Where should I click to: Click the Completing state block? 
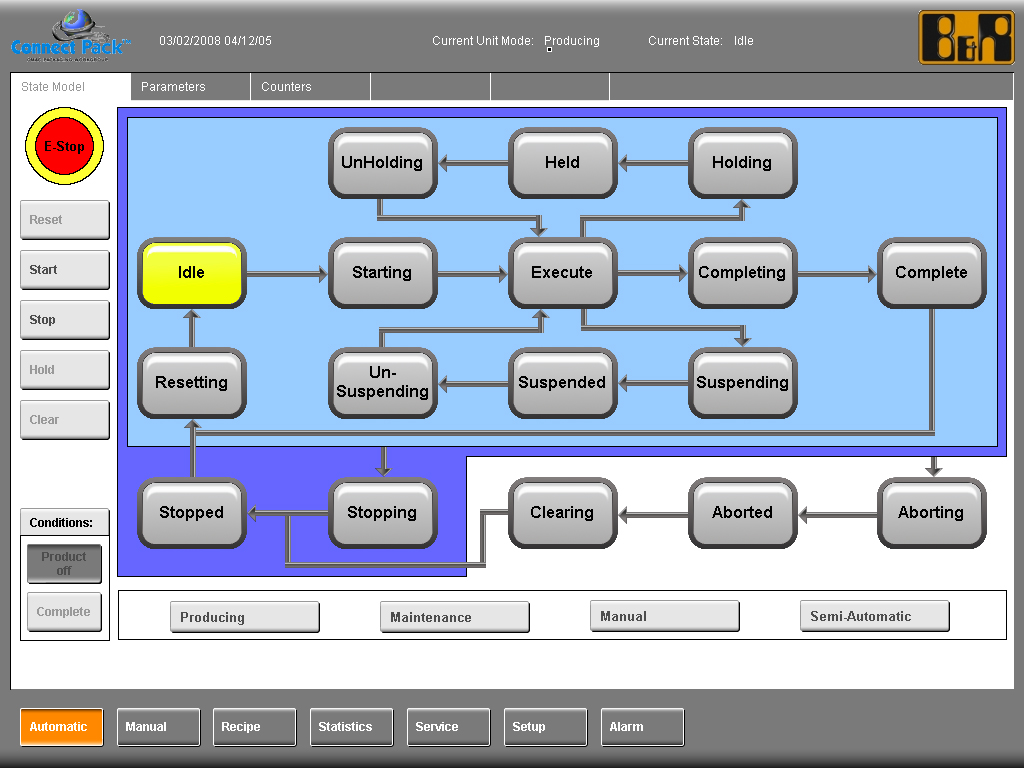point(743,273)
